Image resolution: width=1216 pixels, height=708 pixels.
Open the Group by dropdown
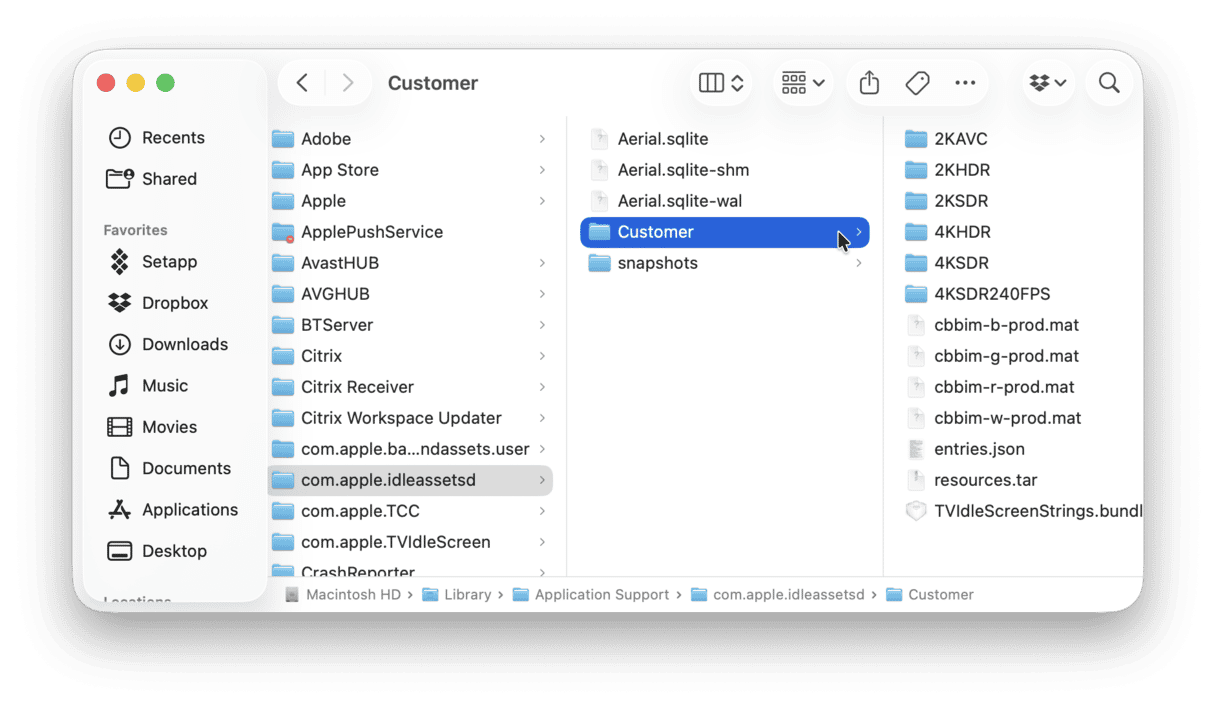click(803, 83)
